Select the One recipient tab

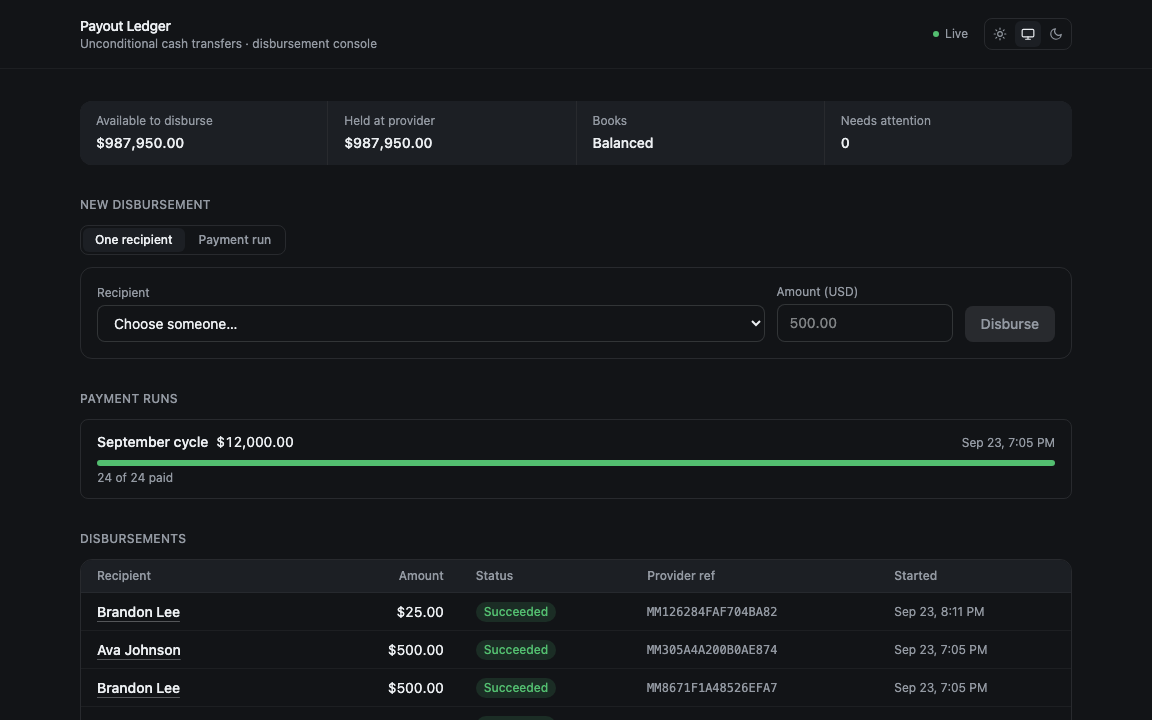(134, 240)
